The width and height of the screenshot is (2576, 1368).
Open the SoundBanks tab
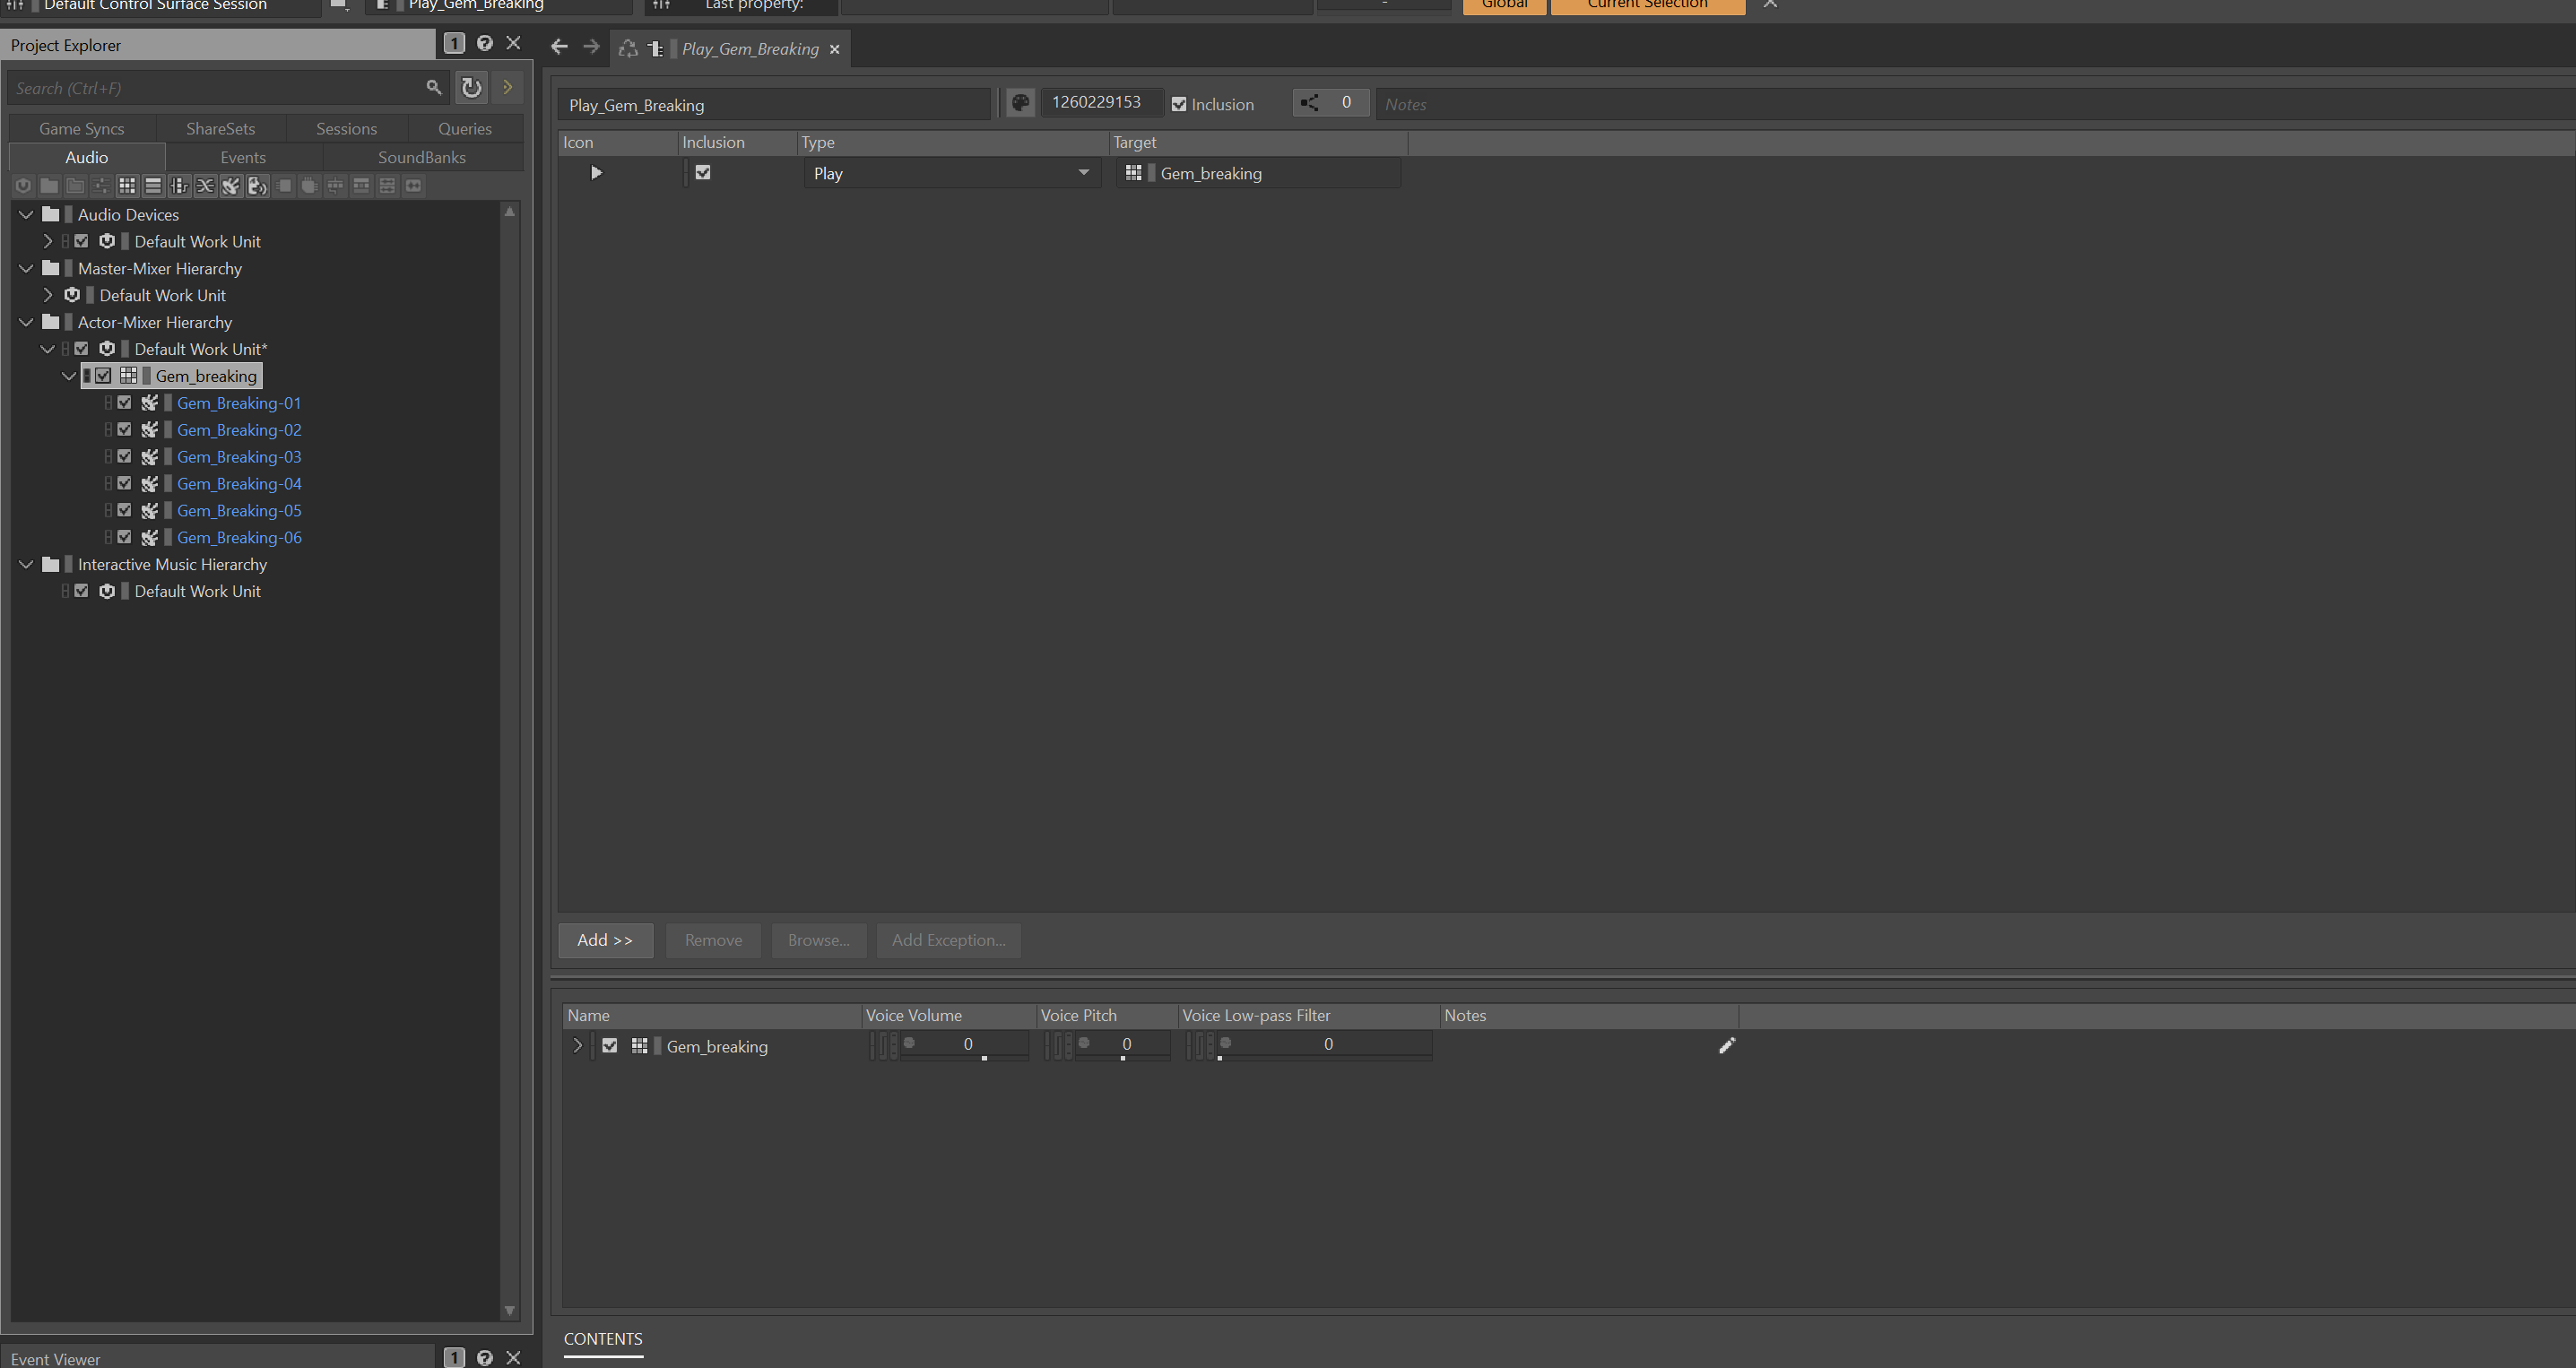[421, 157]
